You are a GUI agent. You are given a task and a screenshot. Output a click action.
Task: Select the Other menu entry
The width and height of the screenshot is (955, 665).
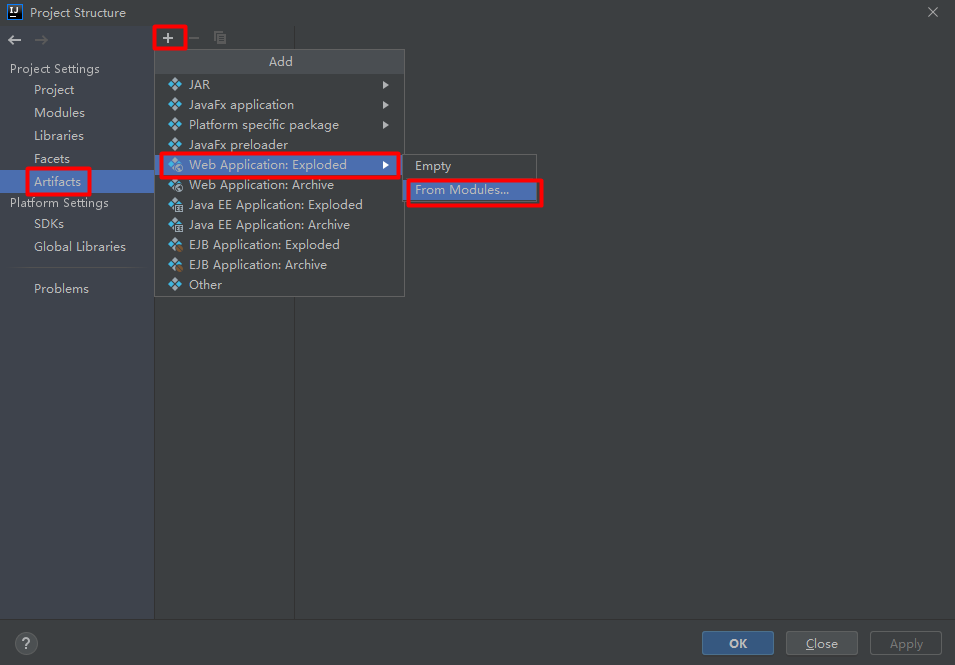click(280, 285)
